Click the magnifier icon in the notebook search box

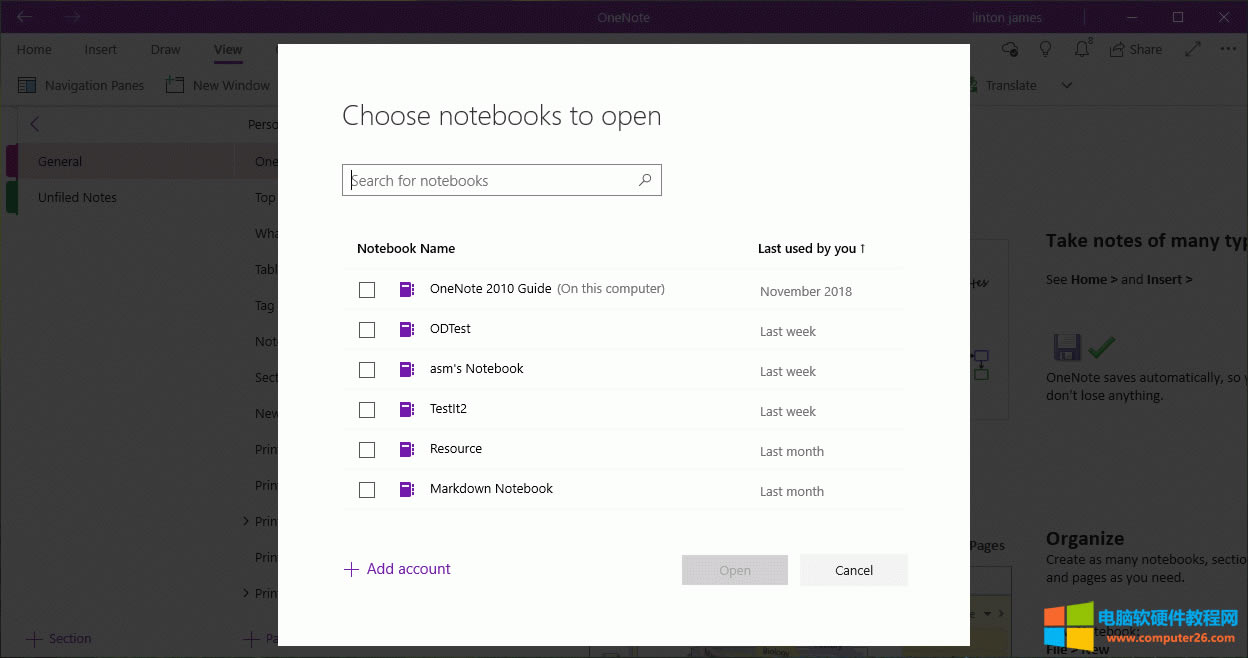point(645,180)
